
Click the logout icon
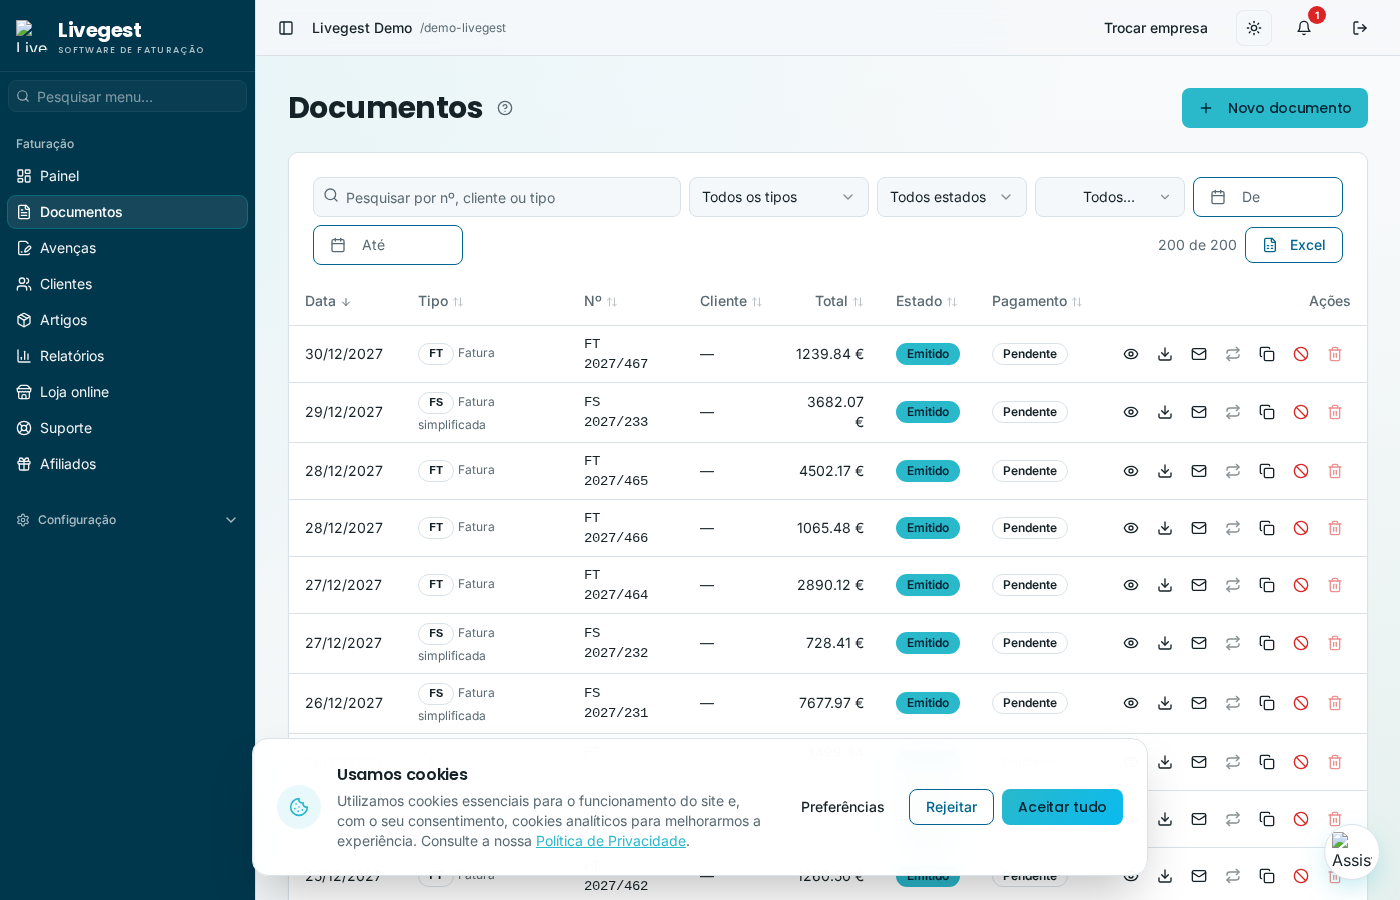pyautogui.click(x=1360, y=28)
